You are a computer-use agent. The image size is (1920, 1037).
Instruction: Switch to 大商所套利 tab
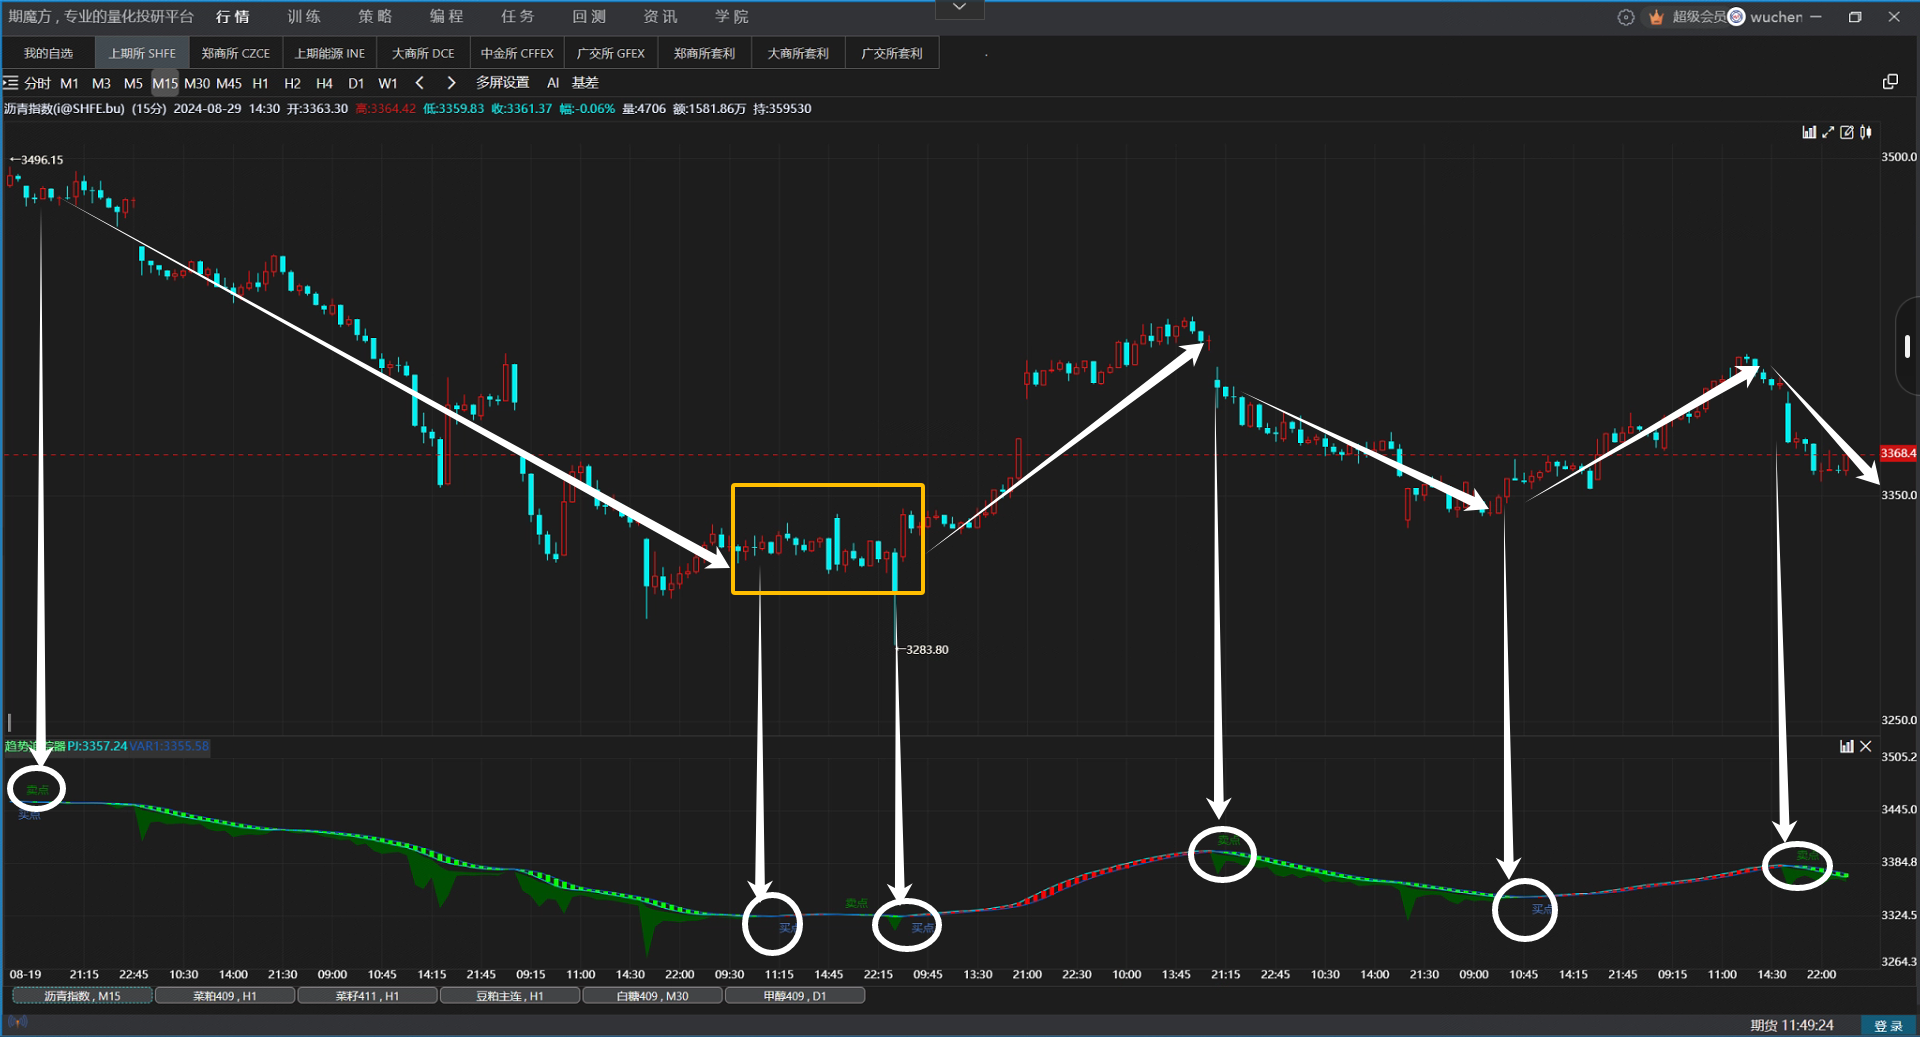tap(798, 54)
